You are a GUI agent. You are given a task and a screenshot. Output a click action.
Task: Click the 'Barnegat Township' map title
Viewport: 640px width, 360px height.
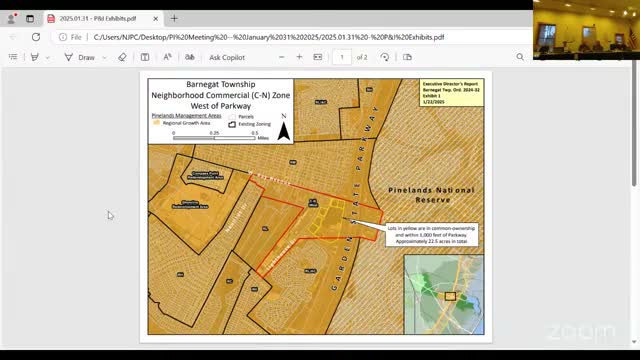click(220, 84)
